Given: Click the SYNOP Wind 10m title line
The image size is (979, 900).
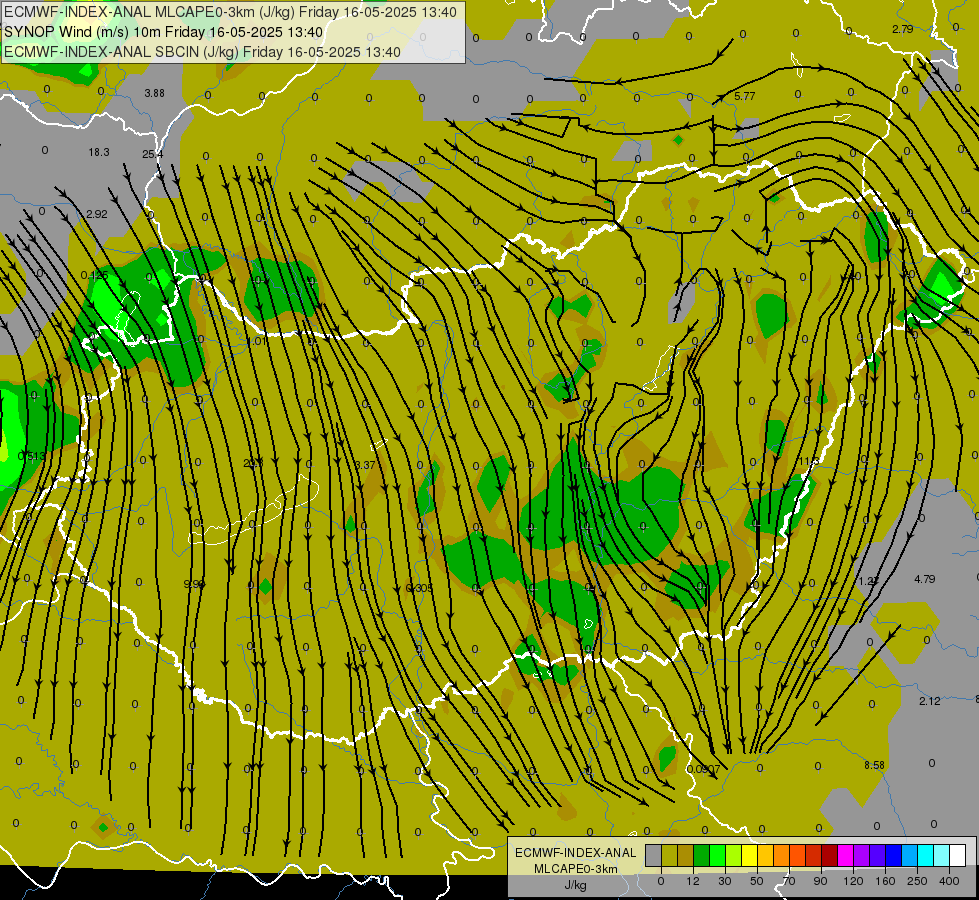Looking at the screenshot, I should (164, 32).
